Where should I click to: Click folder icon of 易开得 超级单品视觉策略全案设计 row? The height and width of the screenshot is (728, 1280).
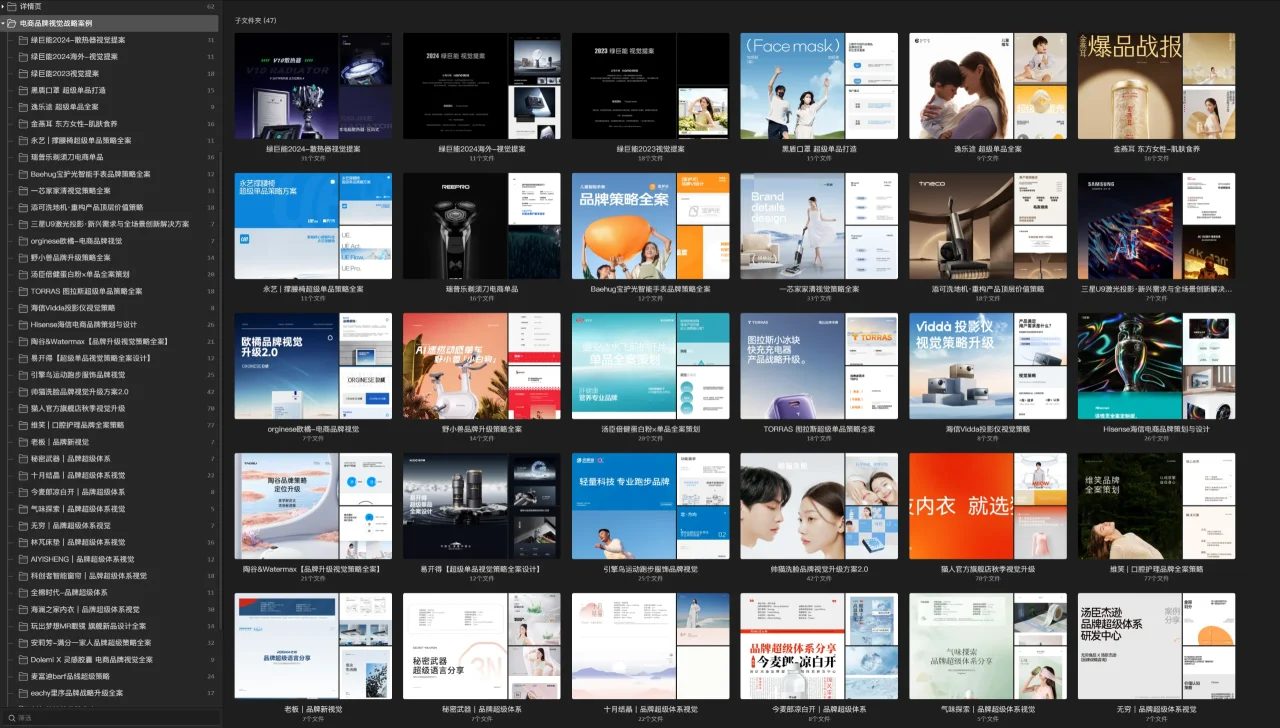coord(23,358)
